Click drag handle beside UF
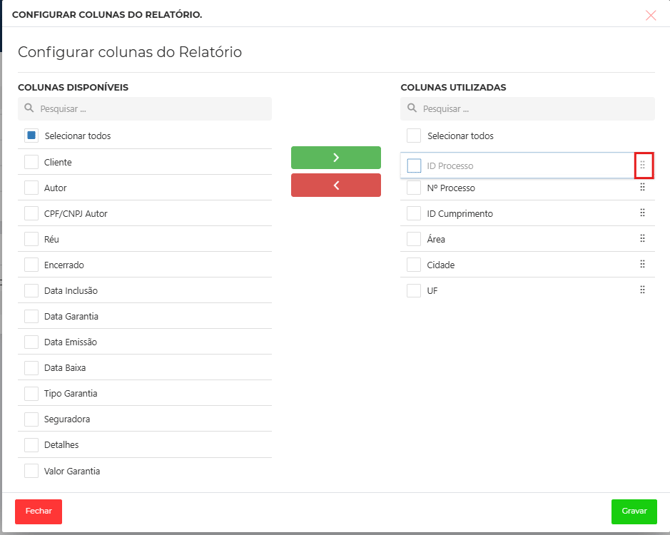 [x=642, y=290]
